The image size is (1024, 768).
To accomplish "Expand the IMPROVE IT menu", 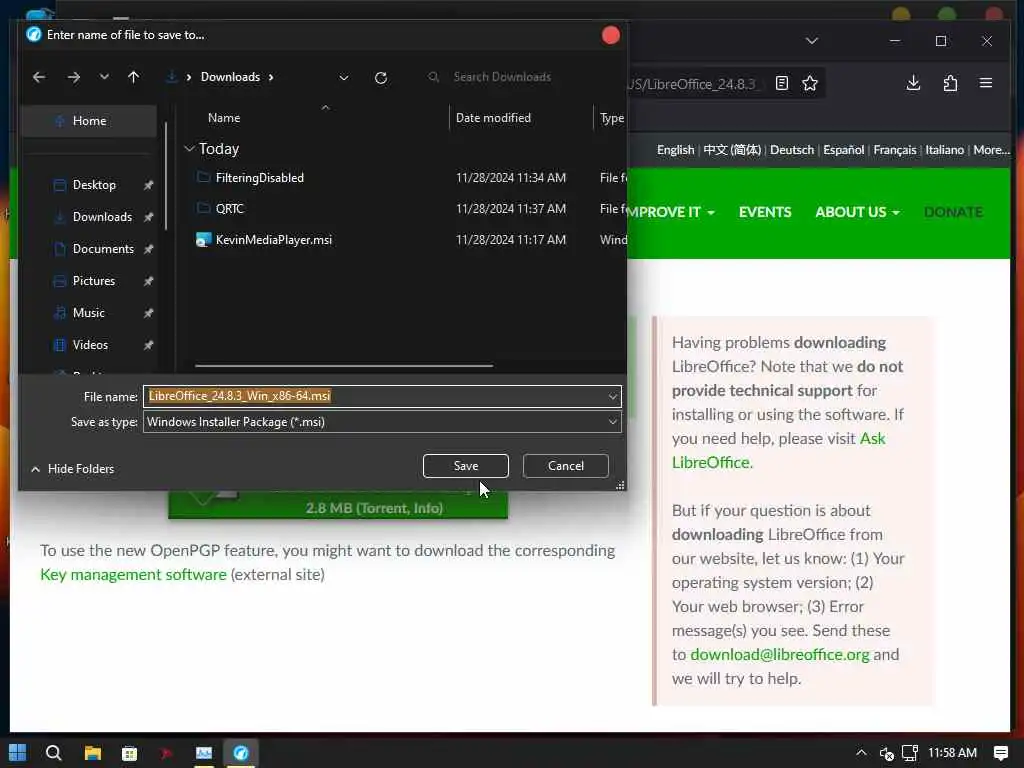I will pos(671,212).
